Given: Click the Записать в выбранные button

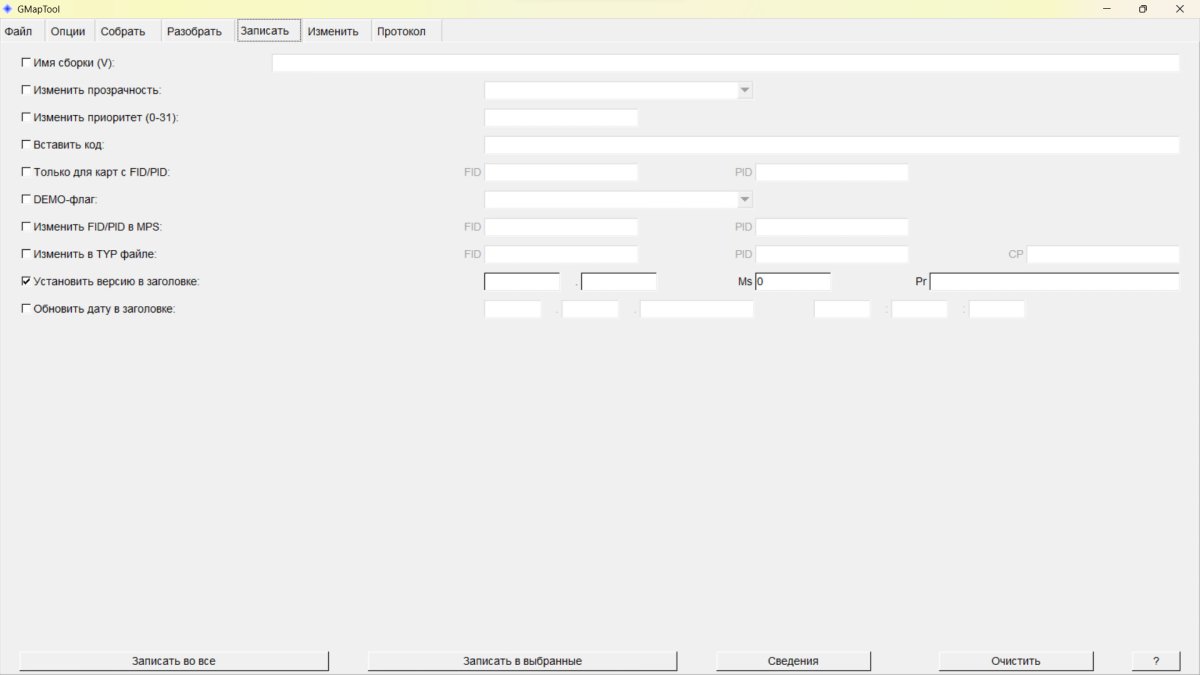Looking at the screenshot, I should (522, 661).
